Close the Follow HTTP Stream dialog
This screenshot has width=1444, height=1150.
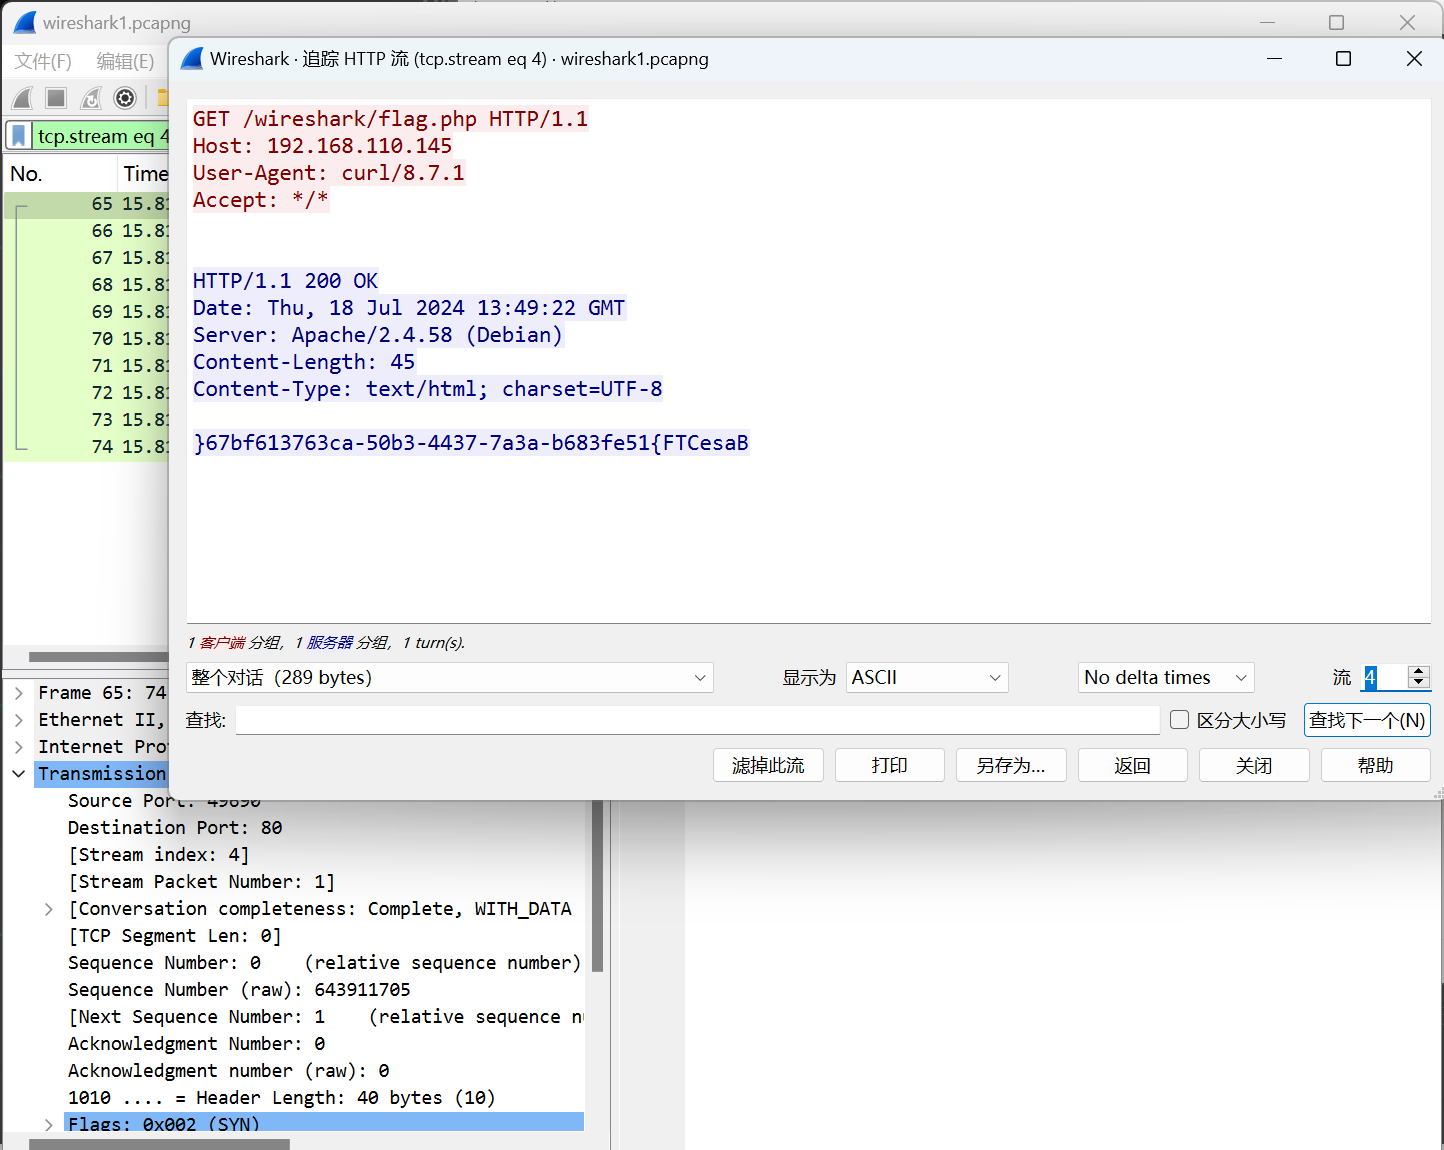pos(1414,59)
